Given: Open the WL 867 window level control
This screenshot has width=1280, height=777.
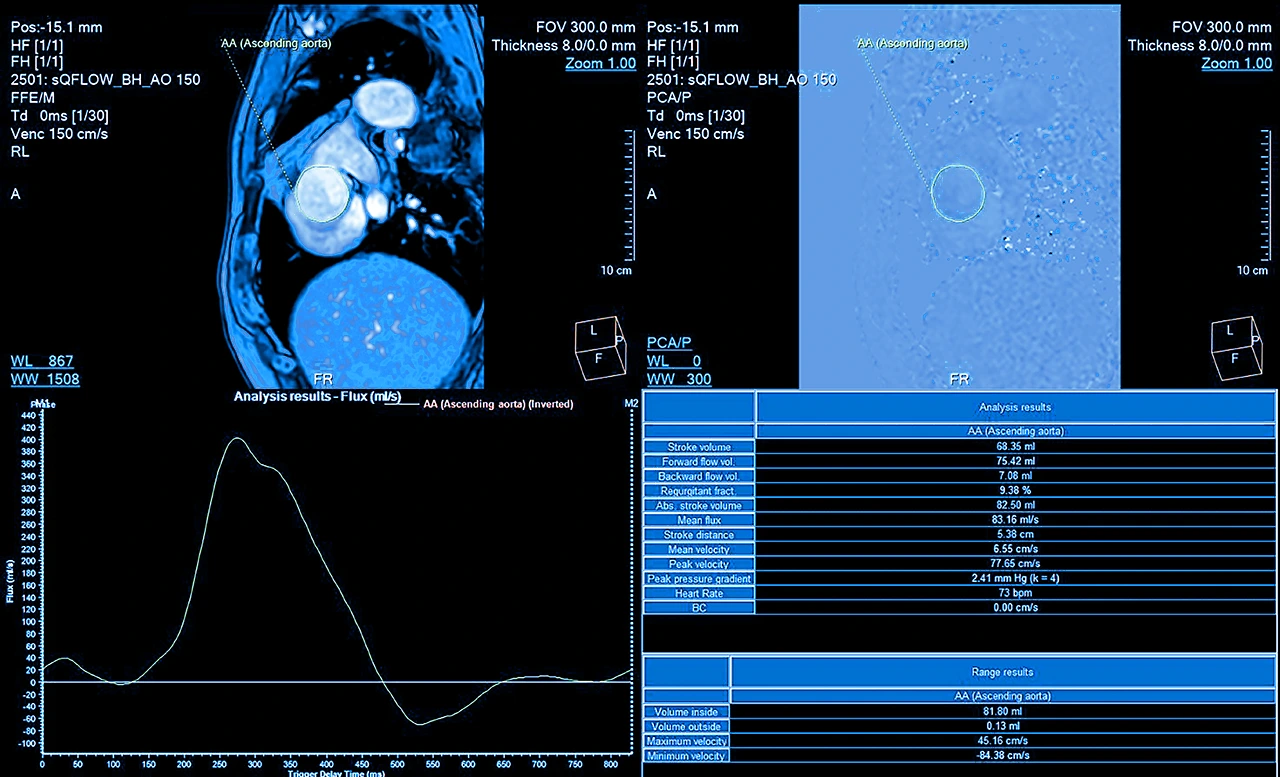Looking at the screenshot, I should pos(44,361).
